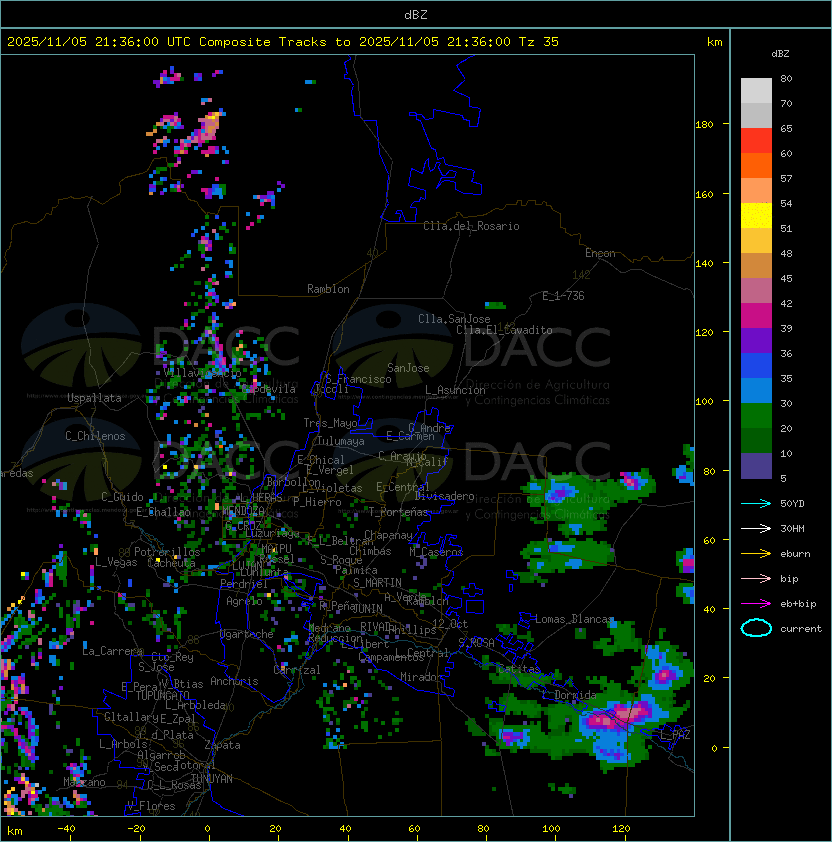This screenshot has width=832, height=842.
Task: Click the 'Lomas_Blancas' map label
Action: (574, 619)
